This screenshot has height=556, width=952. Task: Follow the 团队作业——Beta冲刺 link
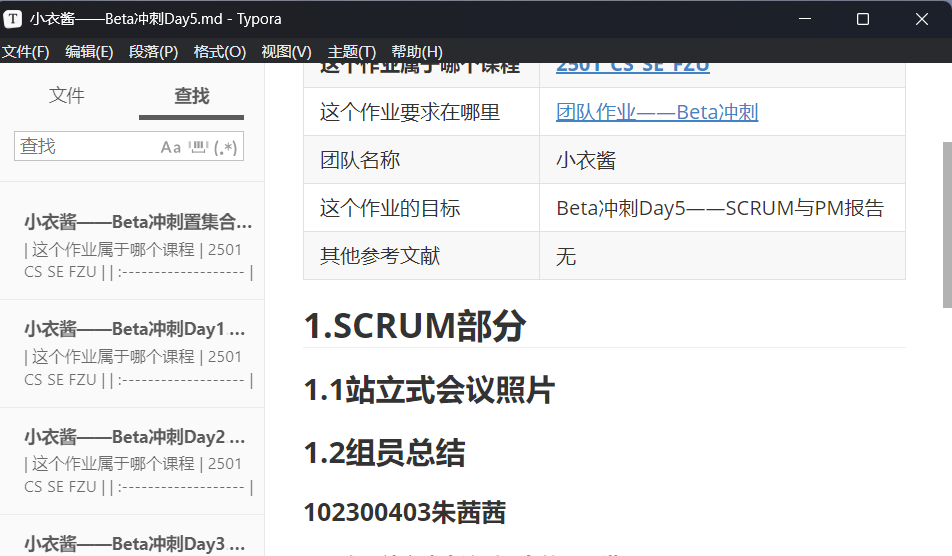pyautogui.click(x=657, y=112)
